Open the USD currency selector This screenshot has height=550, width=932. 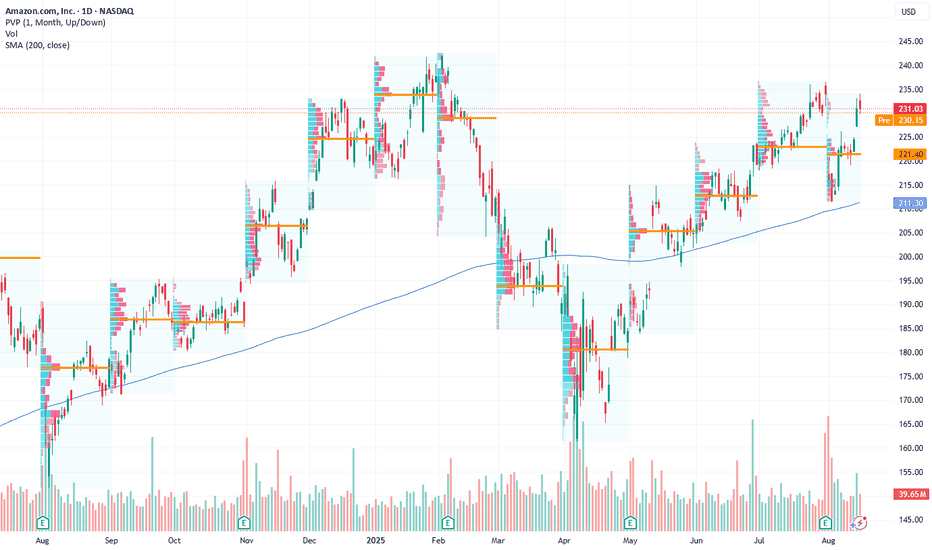tap(908, 11)
